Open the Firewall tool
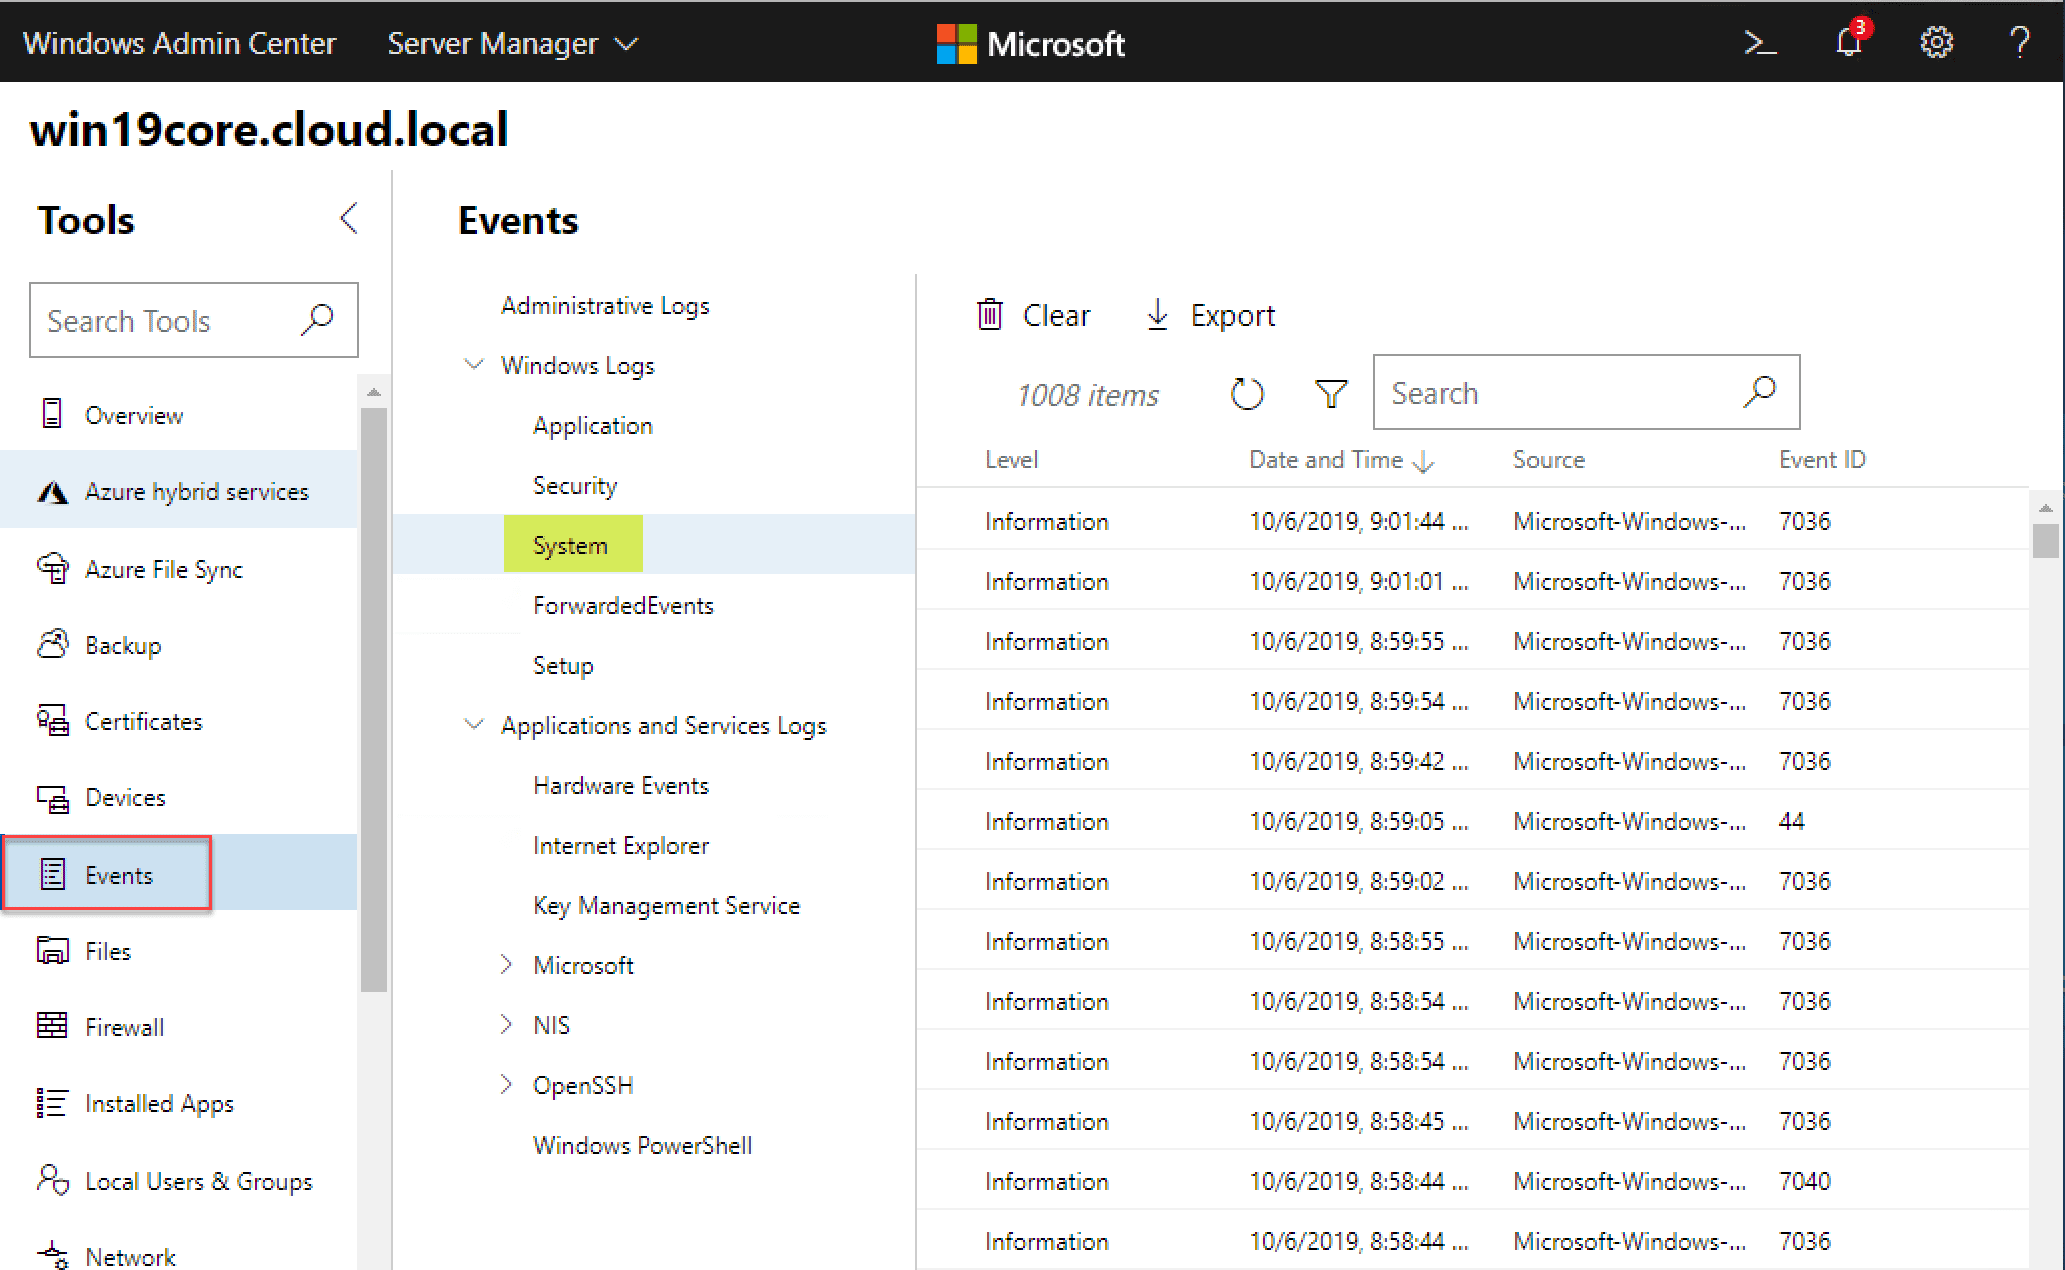This screenshot has width=2065, height=1270. [124, 1027]
